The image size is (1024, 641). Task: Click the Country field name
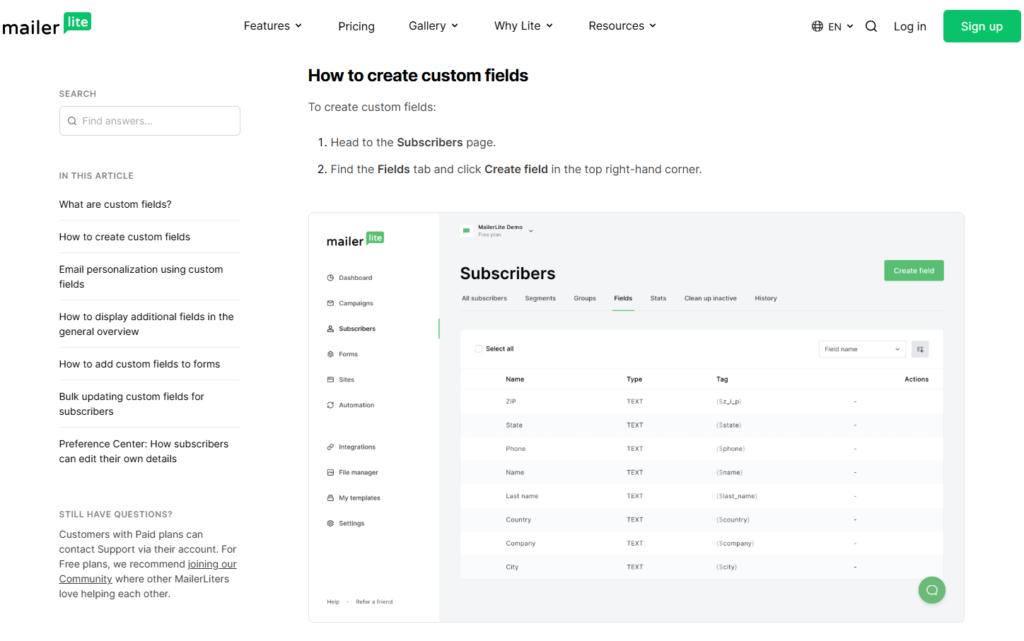click(518, 520)
